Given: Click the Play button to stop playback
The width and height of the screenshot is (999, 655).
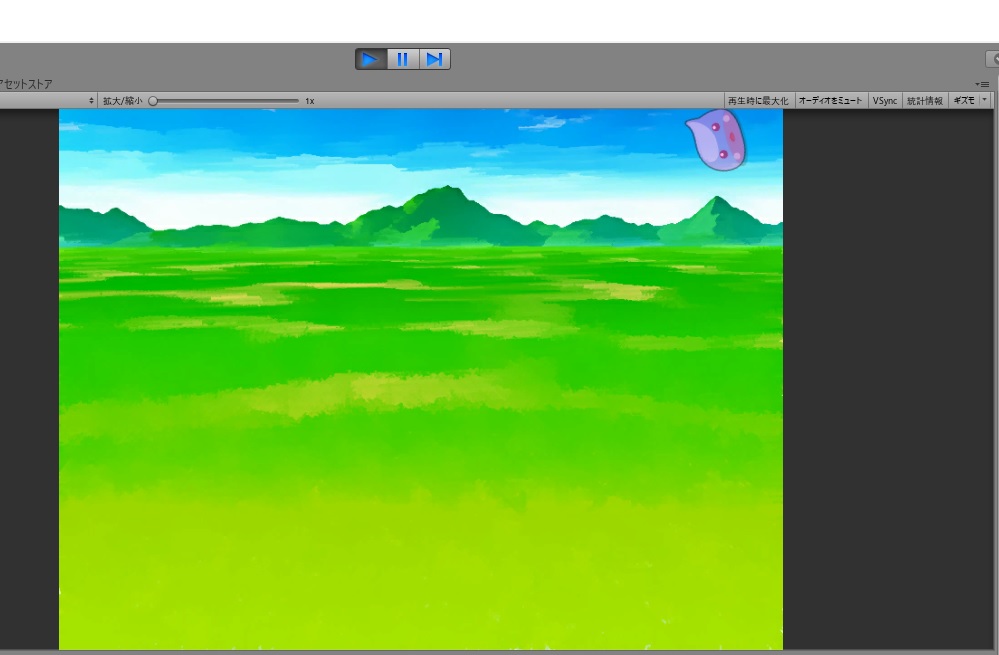Looking at the screenshot, I should pos(371,59).
